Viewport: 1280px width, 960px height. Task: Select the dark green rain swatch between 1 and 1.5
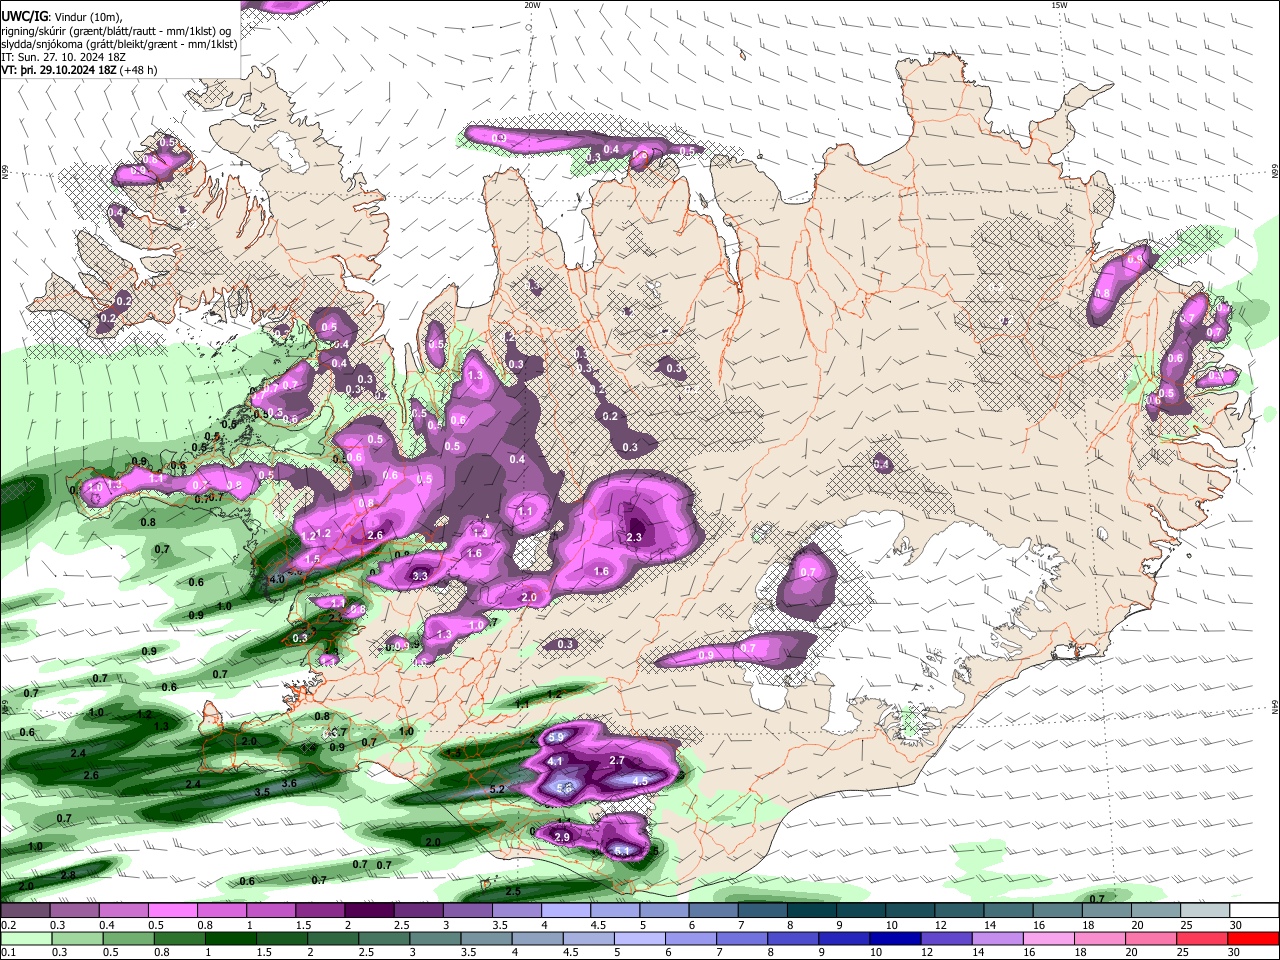[231, 938]
